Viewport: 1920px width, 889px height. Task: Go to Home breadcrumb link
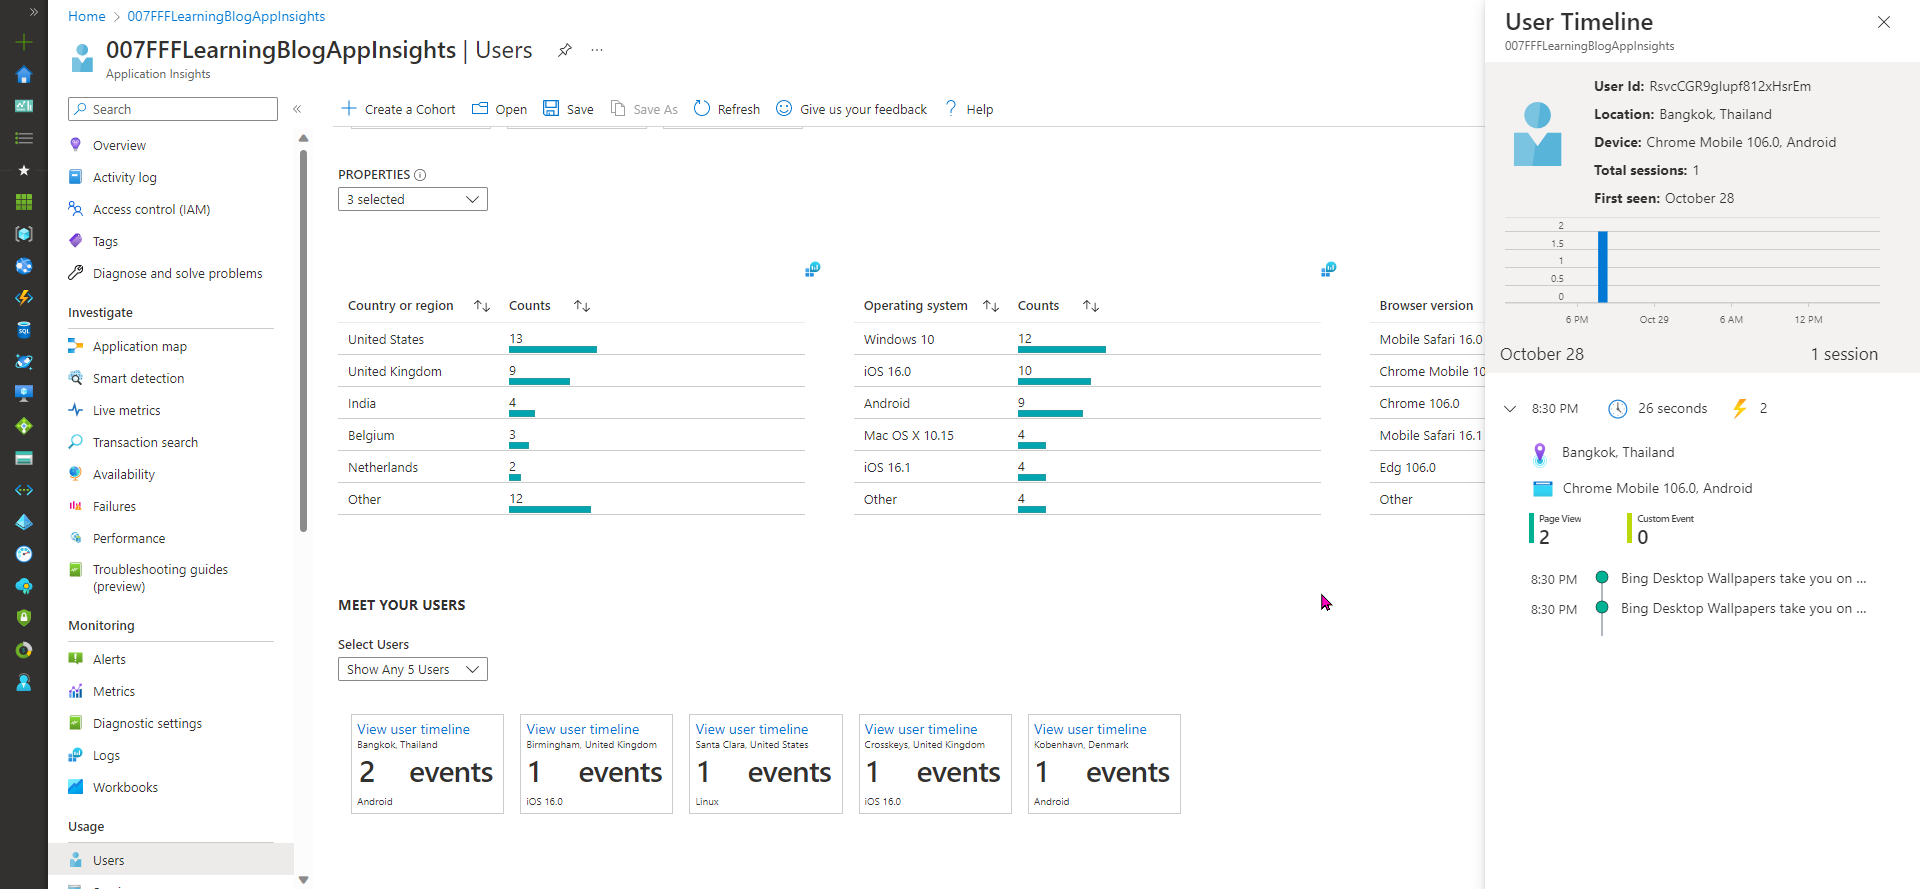point(87,16)
